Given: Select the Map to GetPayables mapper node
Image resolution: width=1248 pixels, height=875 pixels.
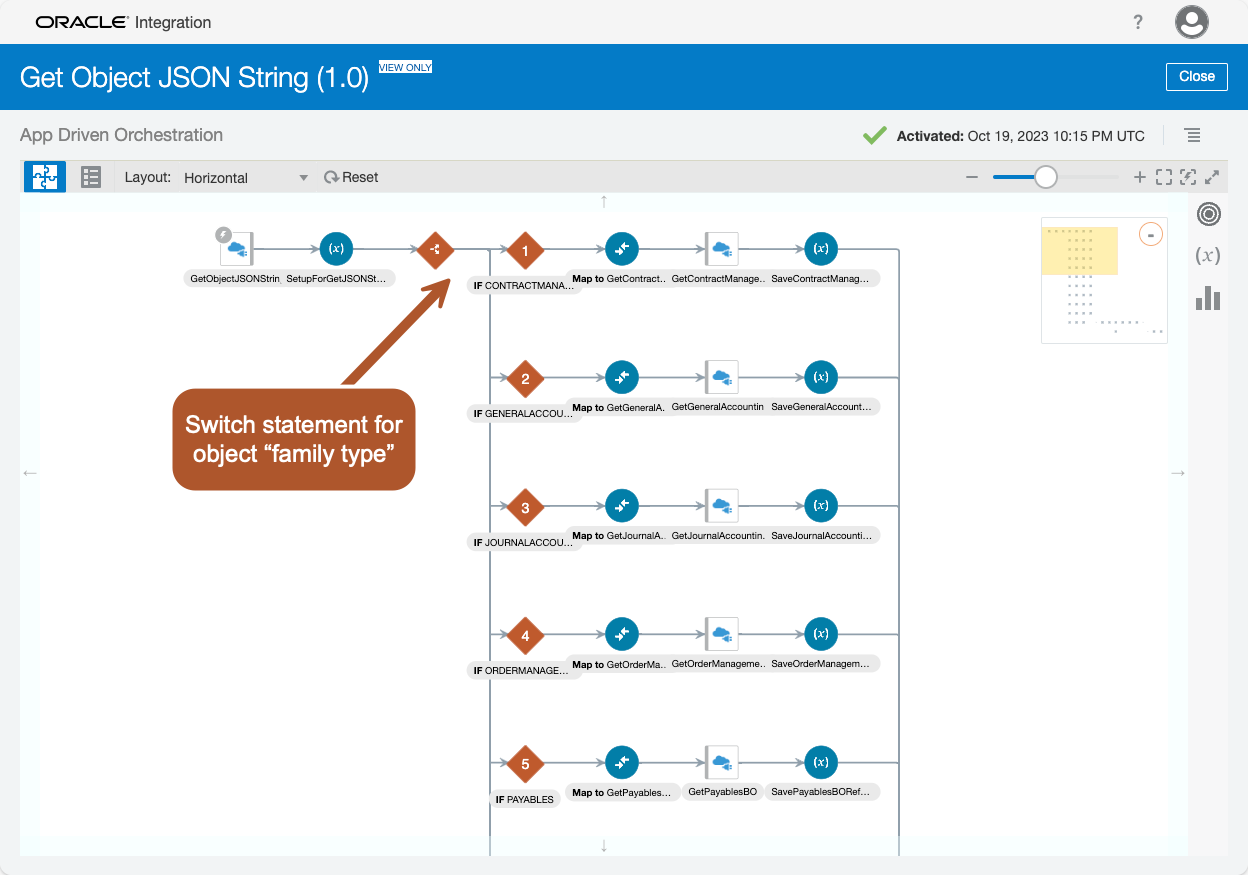Looking at the screenshot, I should point(622,762).
